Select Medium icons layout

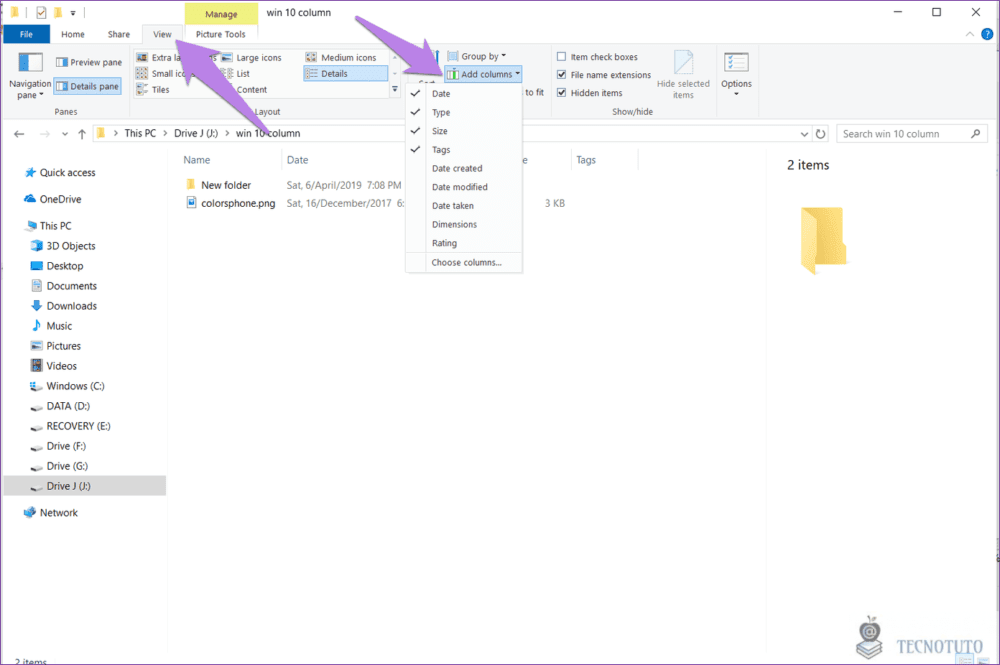(x=341, y=57)
